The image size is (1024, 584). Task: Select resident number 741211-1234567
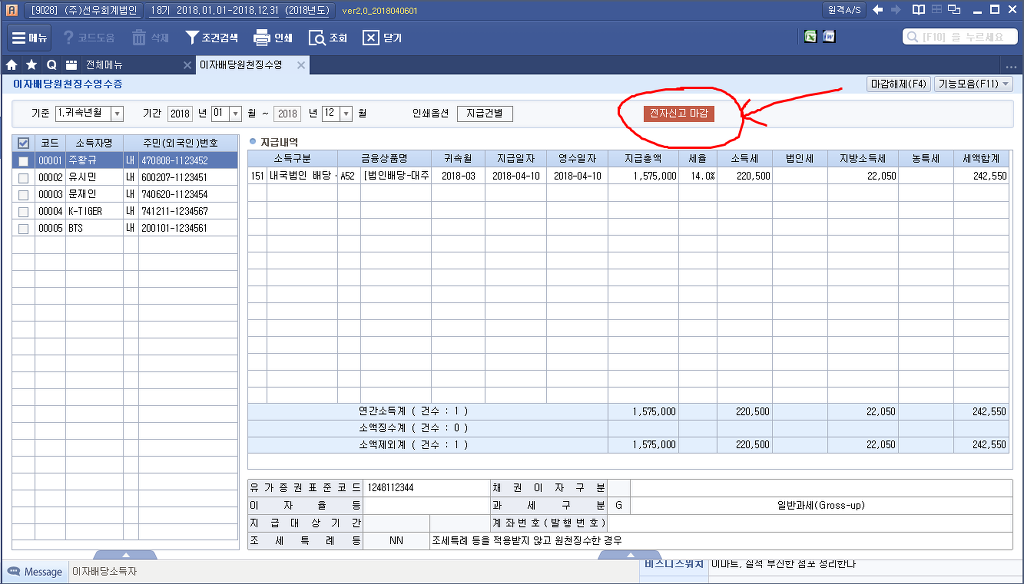(x=174, y=212)
